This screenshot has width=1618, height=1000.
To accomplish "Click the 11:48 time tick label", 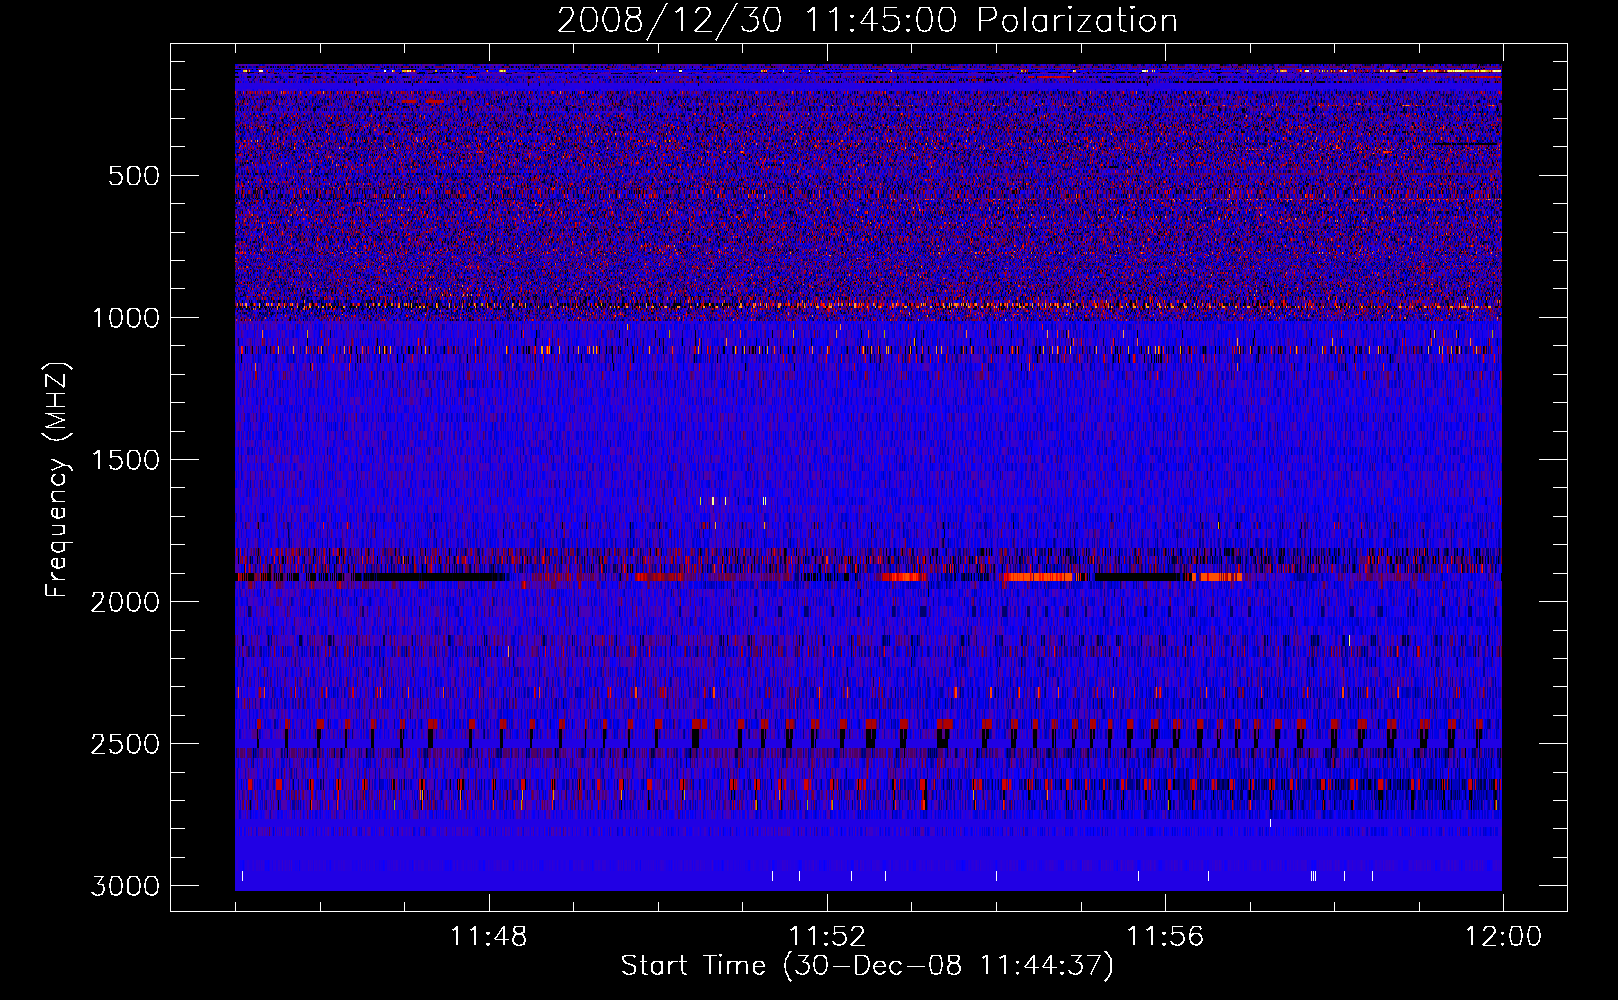I will coord(489,937).
